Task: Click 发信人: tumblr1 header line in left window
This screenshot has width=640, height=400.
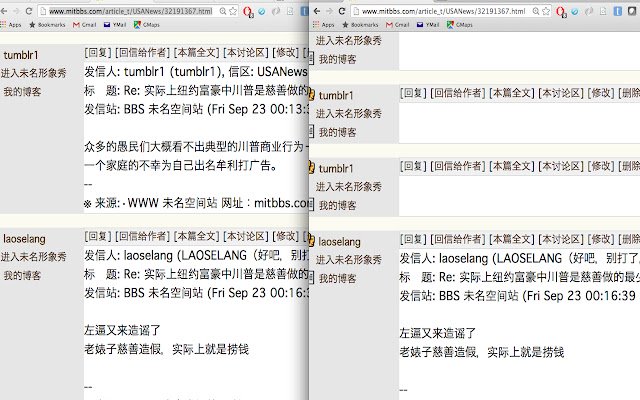Action: pos(196,72)
